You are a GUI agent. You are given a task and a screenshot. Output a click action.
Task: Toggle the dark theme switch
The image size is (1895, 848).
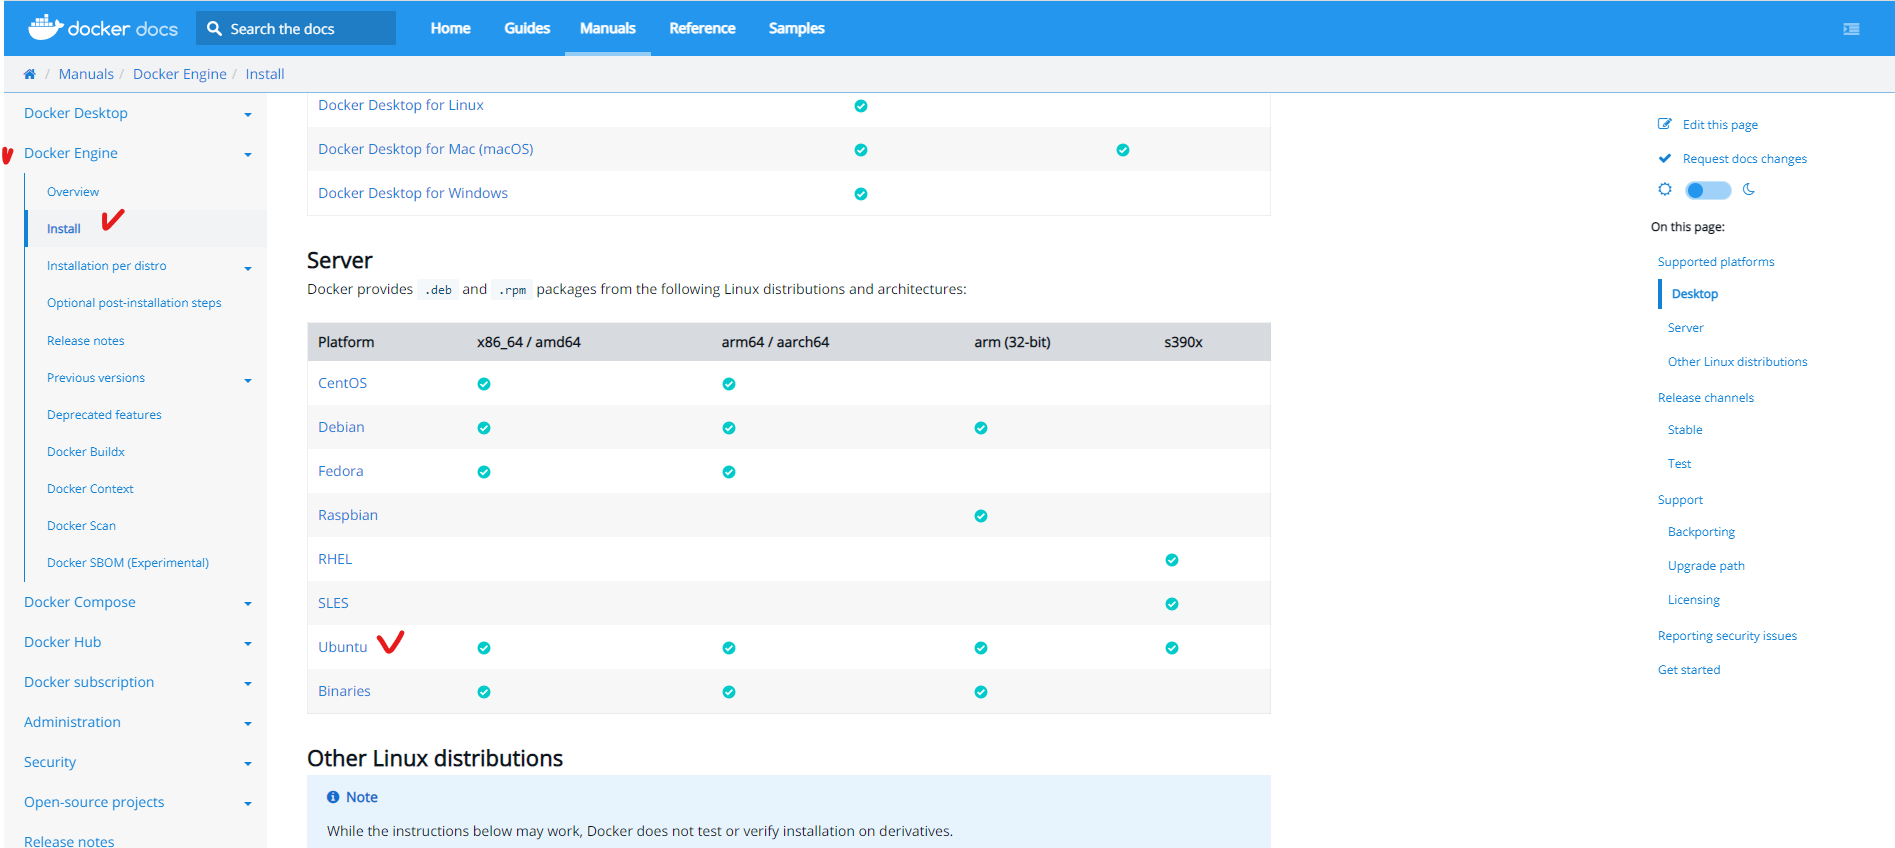(1708, 190)
